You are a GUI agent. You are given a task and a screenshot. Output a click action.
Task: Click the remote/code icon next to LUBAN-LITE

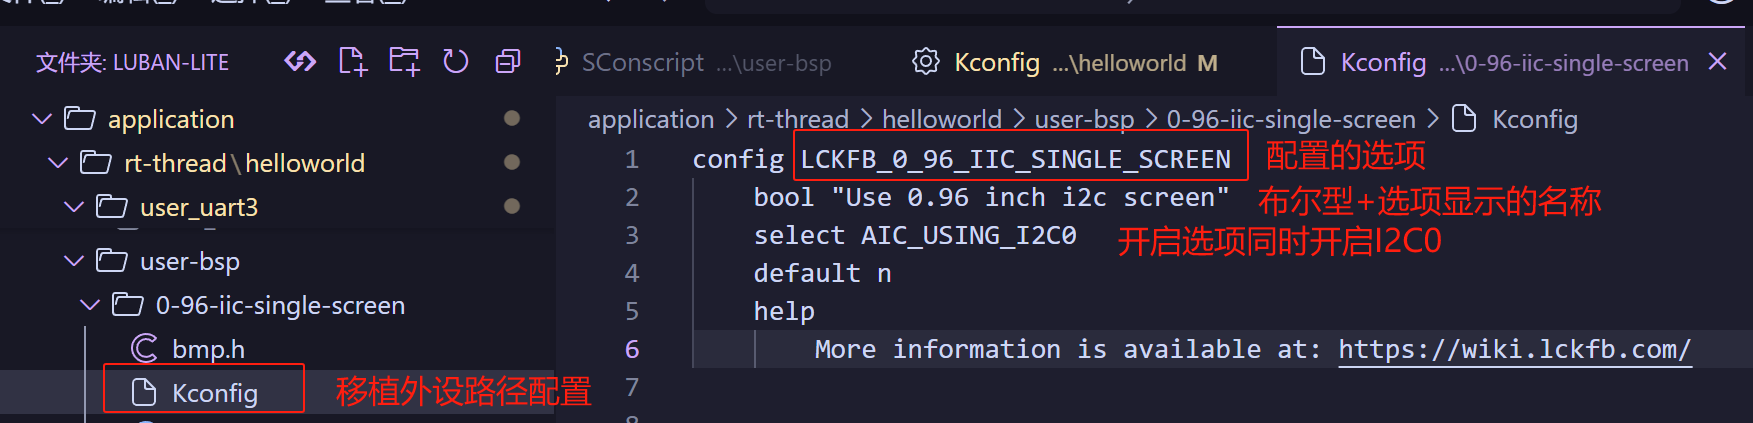[x=300, y=62]
